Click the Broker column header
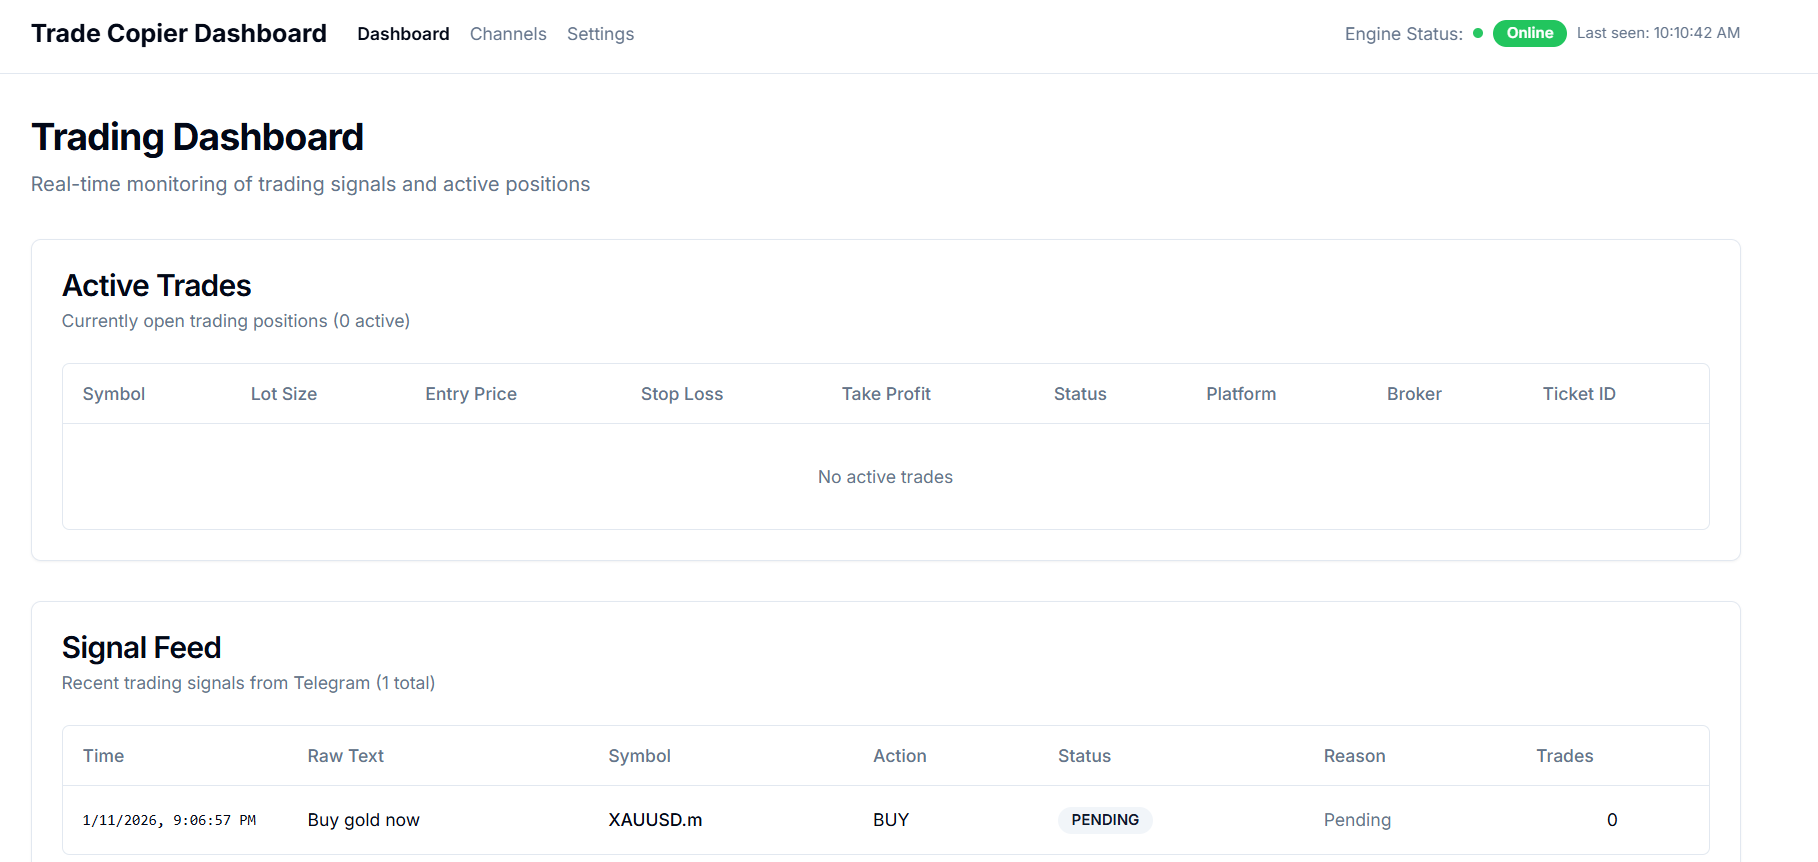 click(1414, 394)
